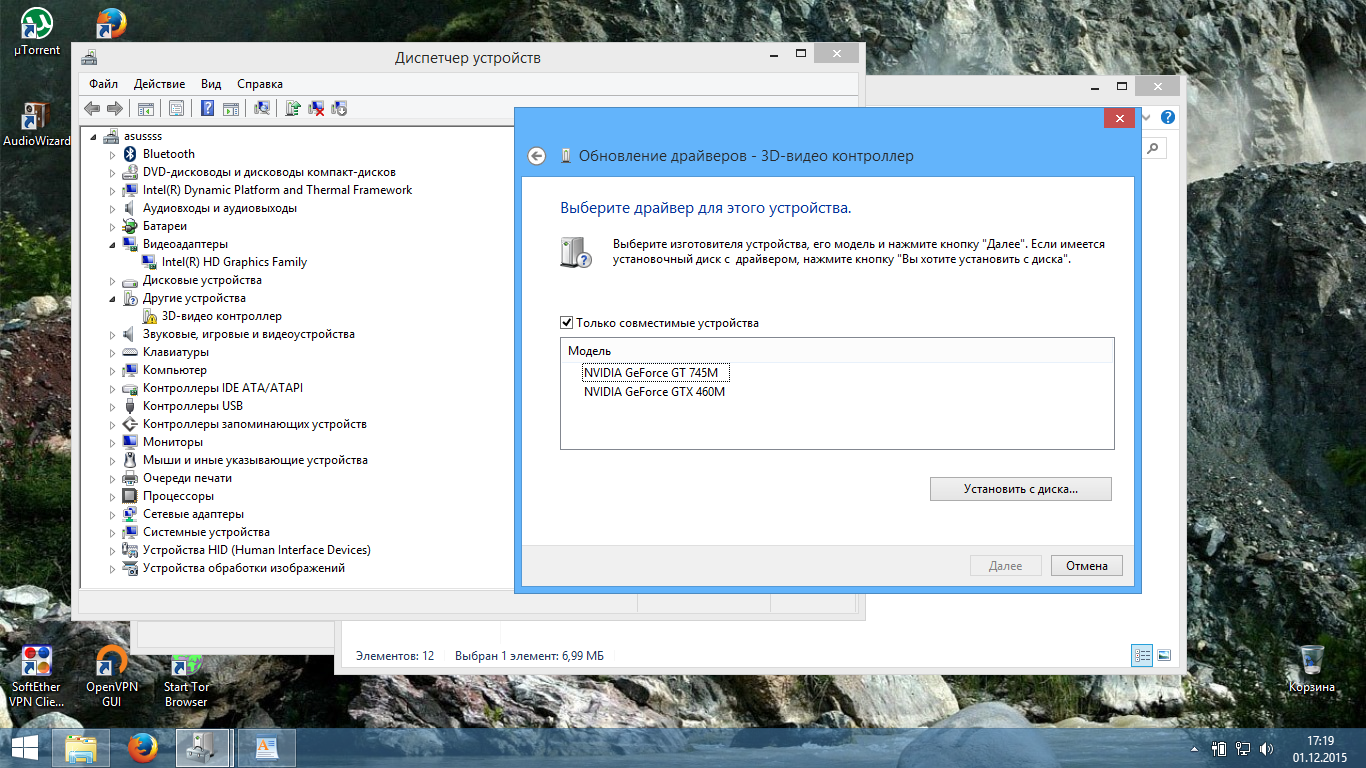Collapse the 'Видеоадаптеры' node
Image resolution: width=1366 pixels, height=768 pixels.
(x=113, y=244)
